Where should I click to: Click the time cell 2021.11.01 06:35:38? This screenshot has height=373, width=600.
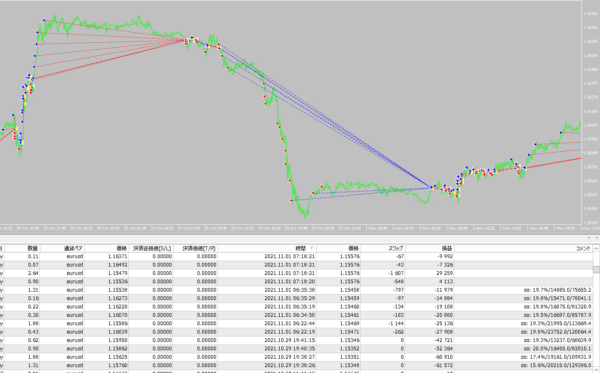pos(290,290)
